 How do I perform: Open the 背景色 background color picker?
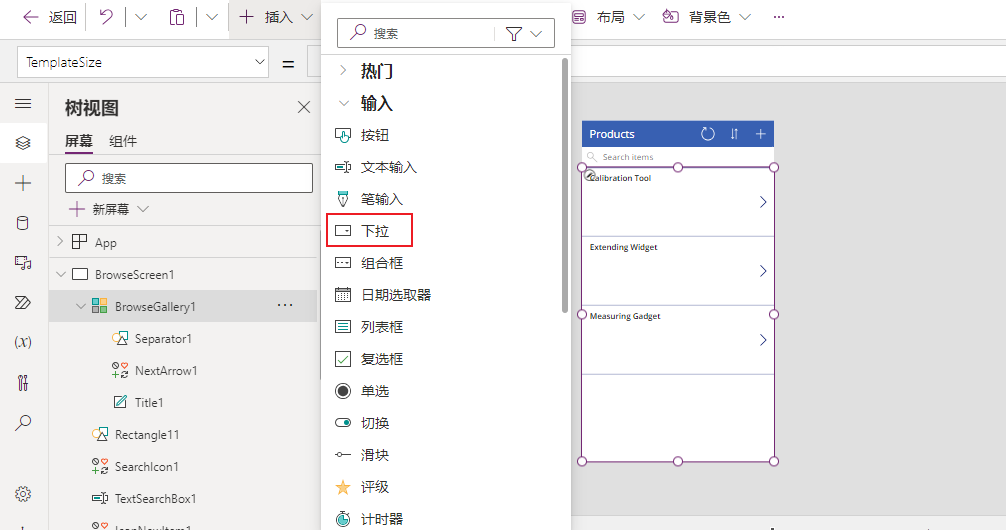click(x=706, y=17)
